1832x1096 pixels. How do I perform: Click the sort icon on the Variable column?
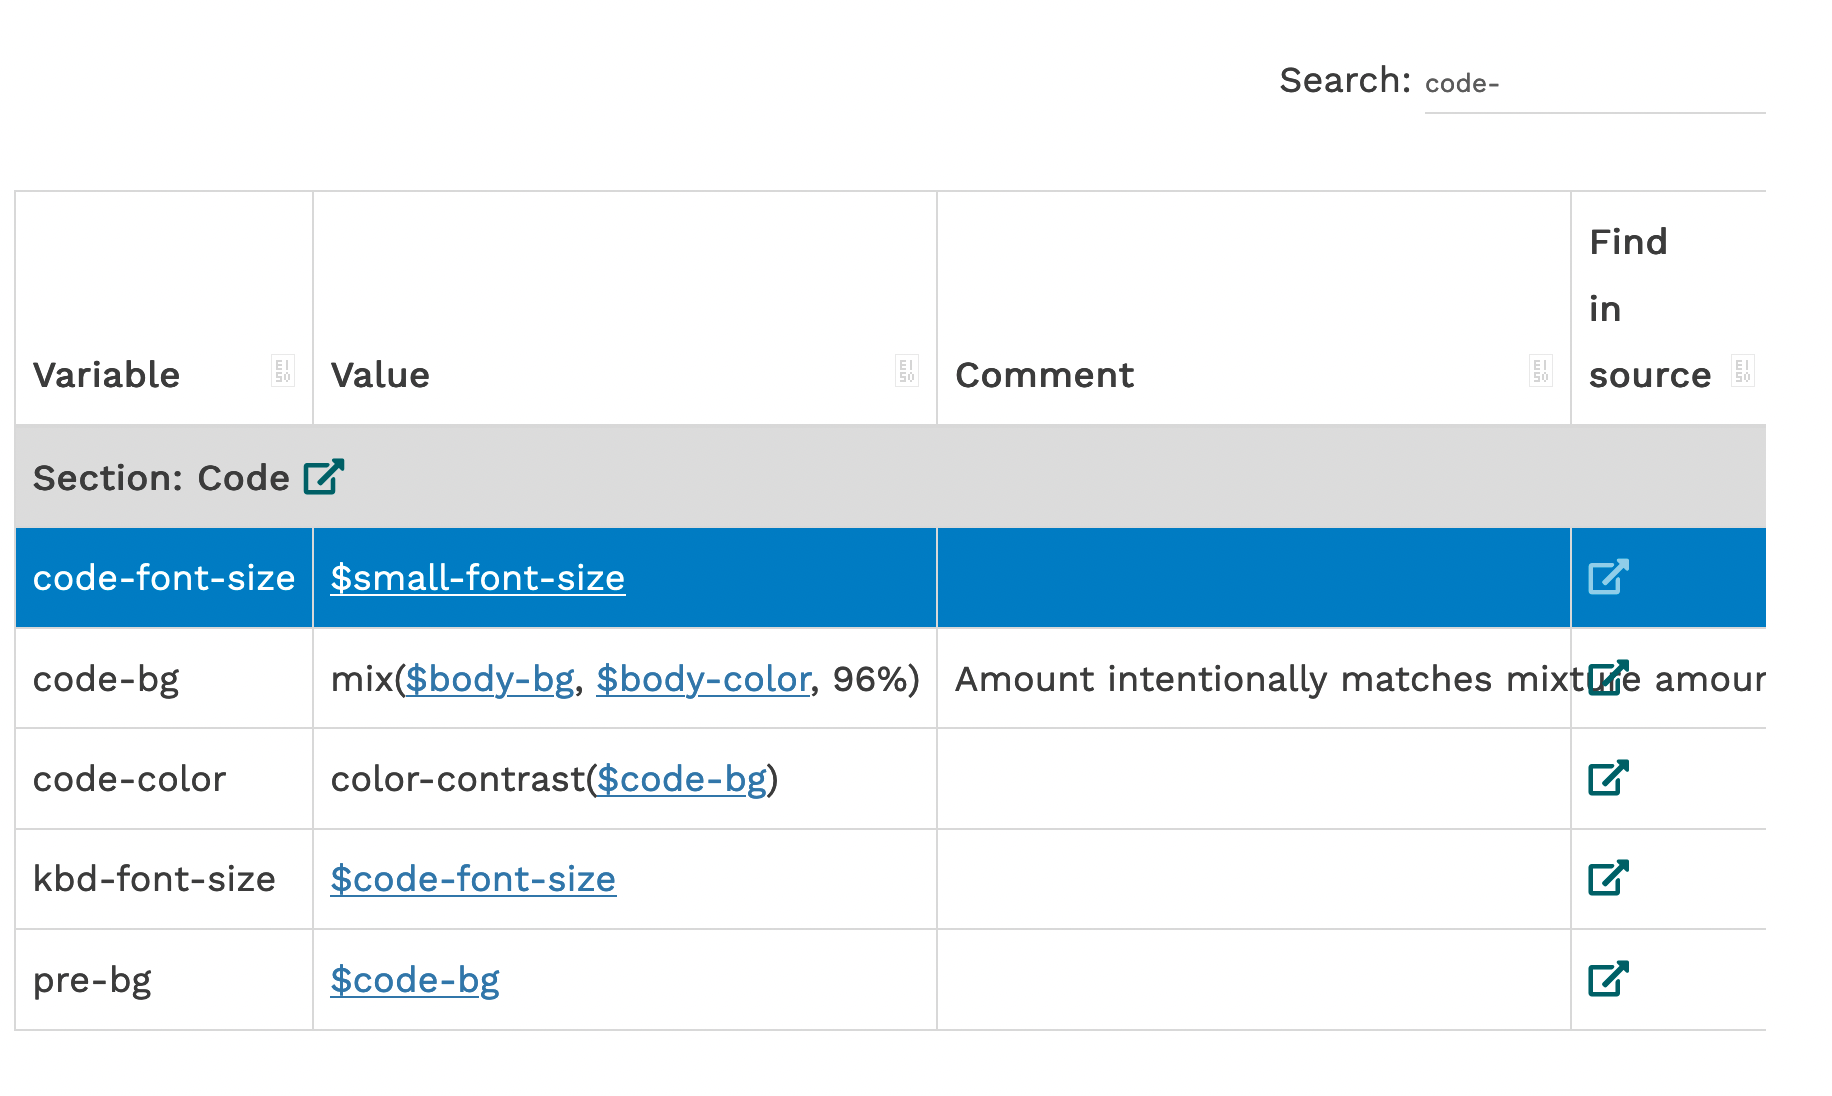point(284,370)
